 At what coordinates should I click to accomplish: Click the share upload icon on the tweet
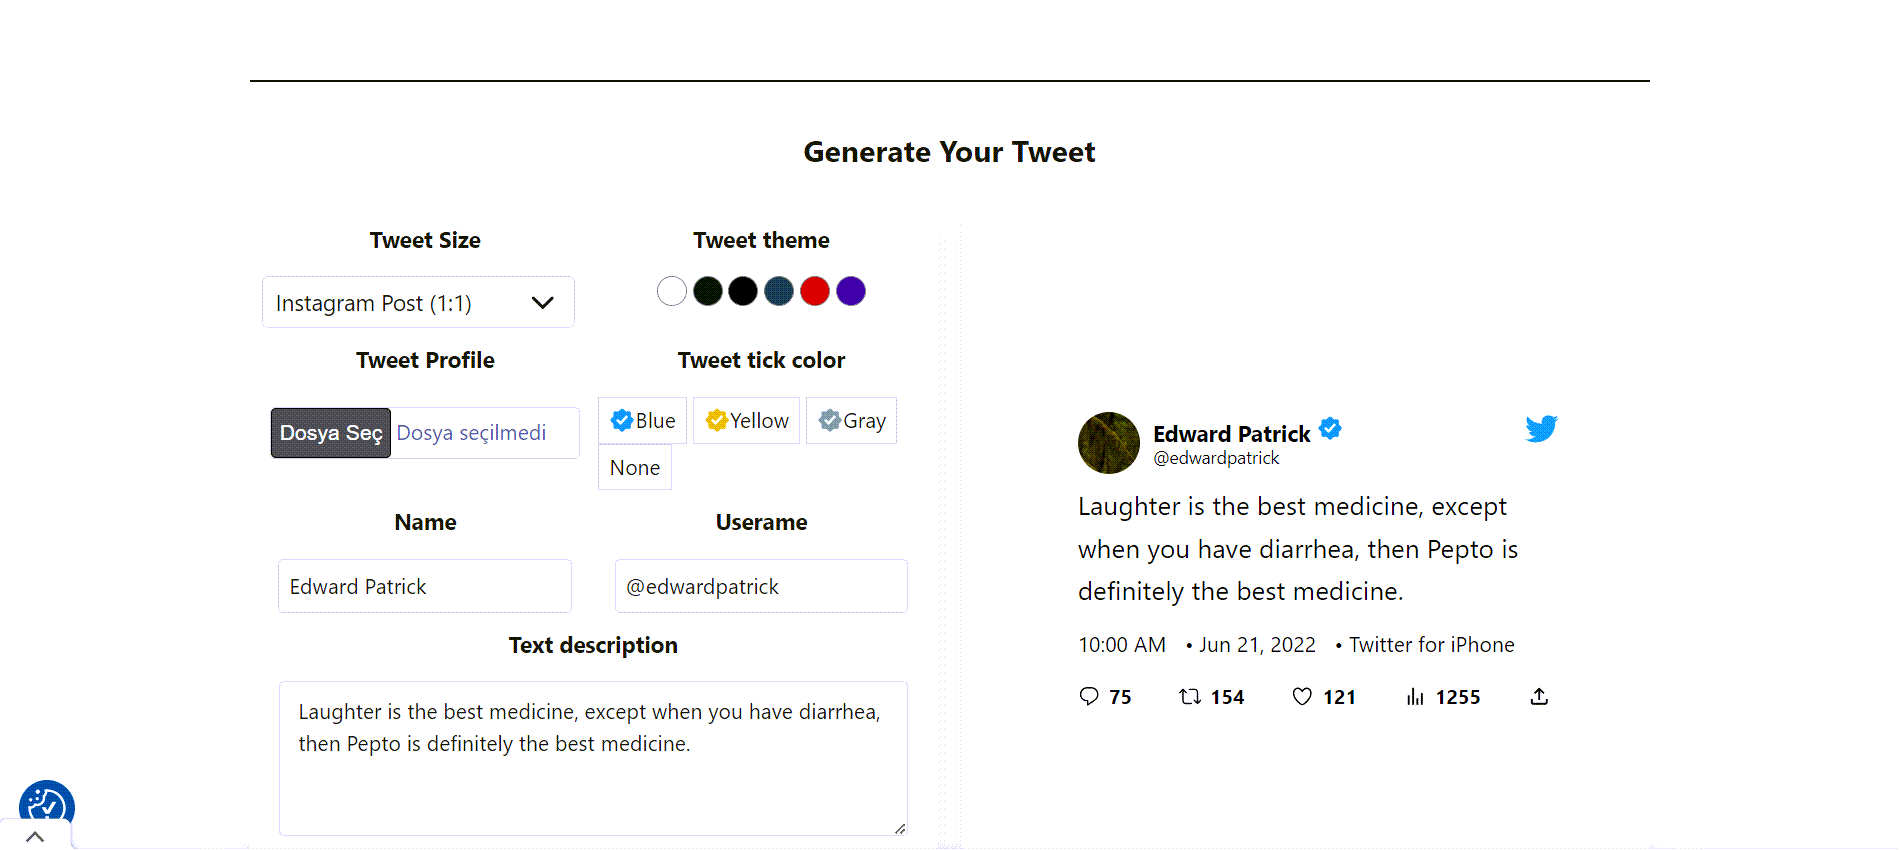point(1538,696)
